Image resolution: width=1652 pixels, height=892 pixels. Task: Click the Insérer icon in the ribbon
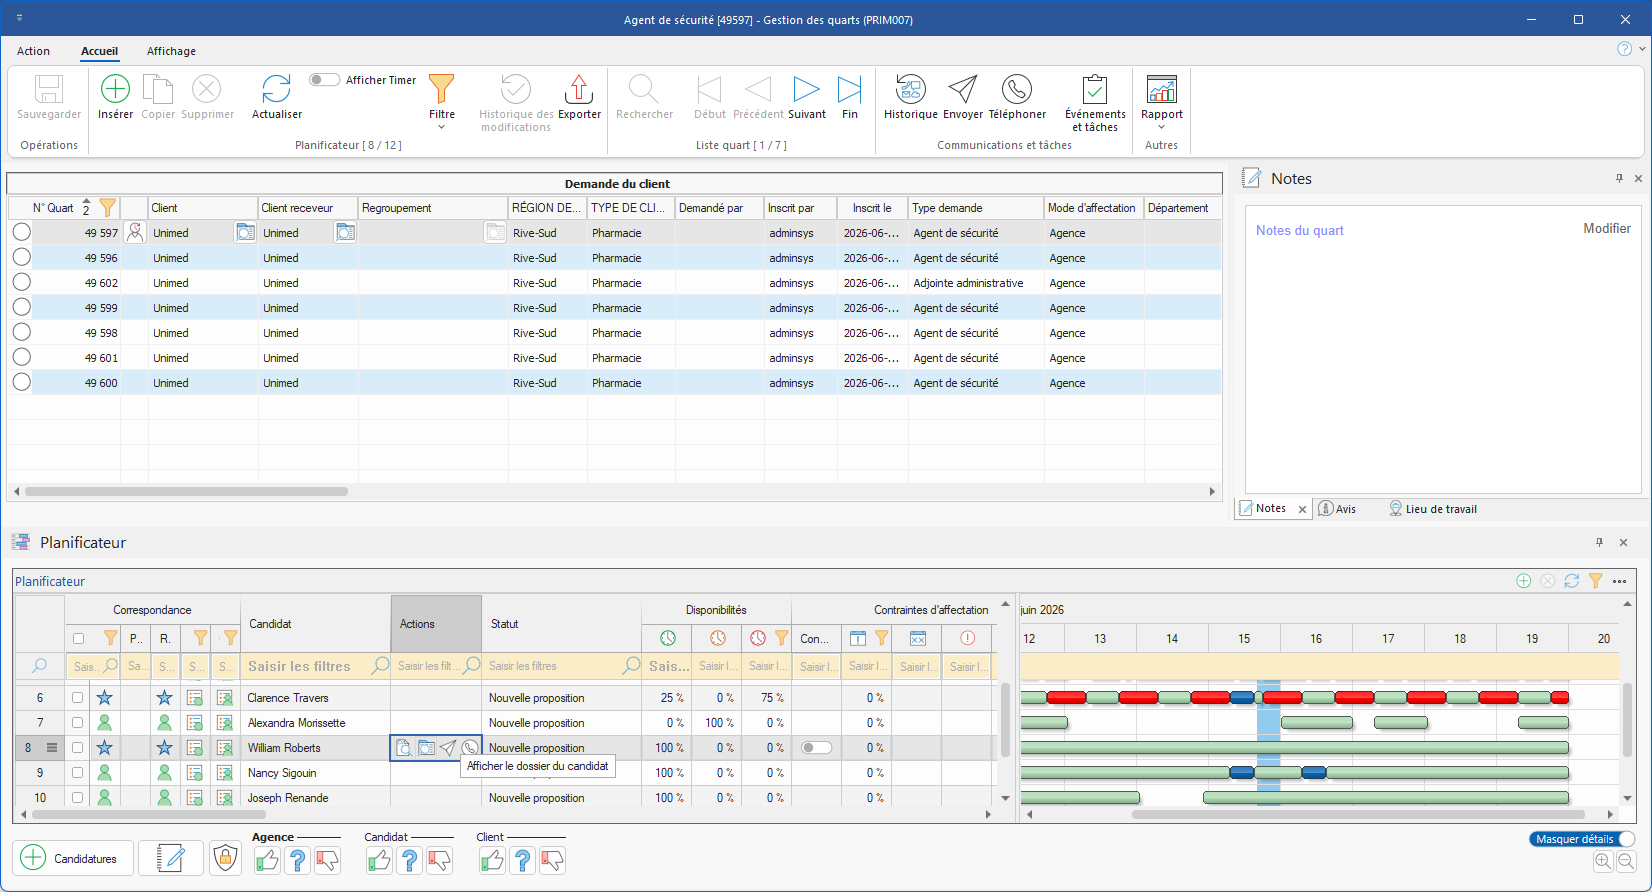[x=115, y=89]
